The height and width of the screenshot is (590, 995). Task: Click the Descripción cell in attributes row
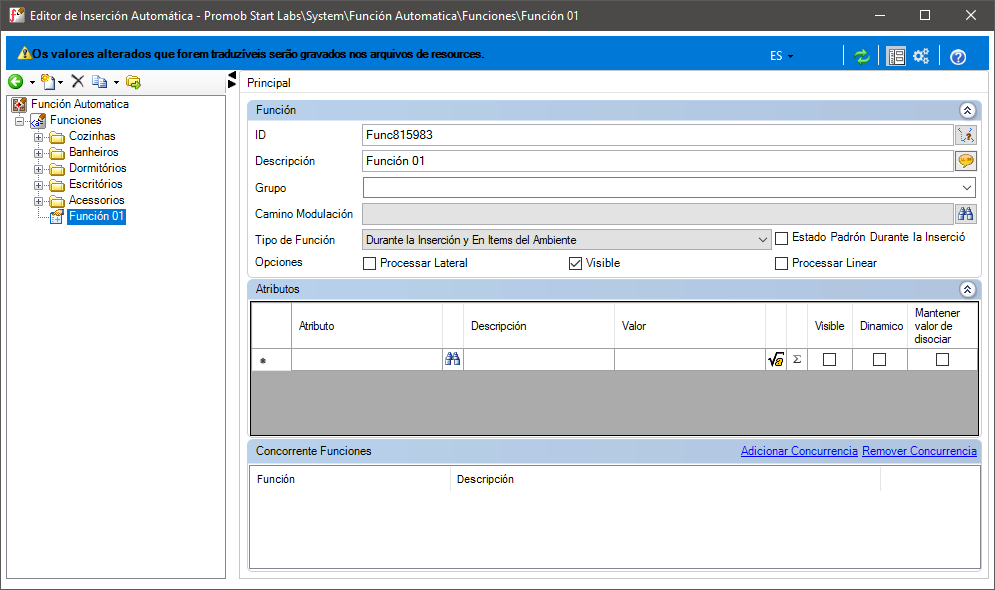[x=539, y=360]
